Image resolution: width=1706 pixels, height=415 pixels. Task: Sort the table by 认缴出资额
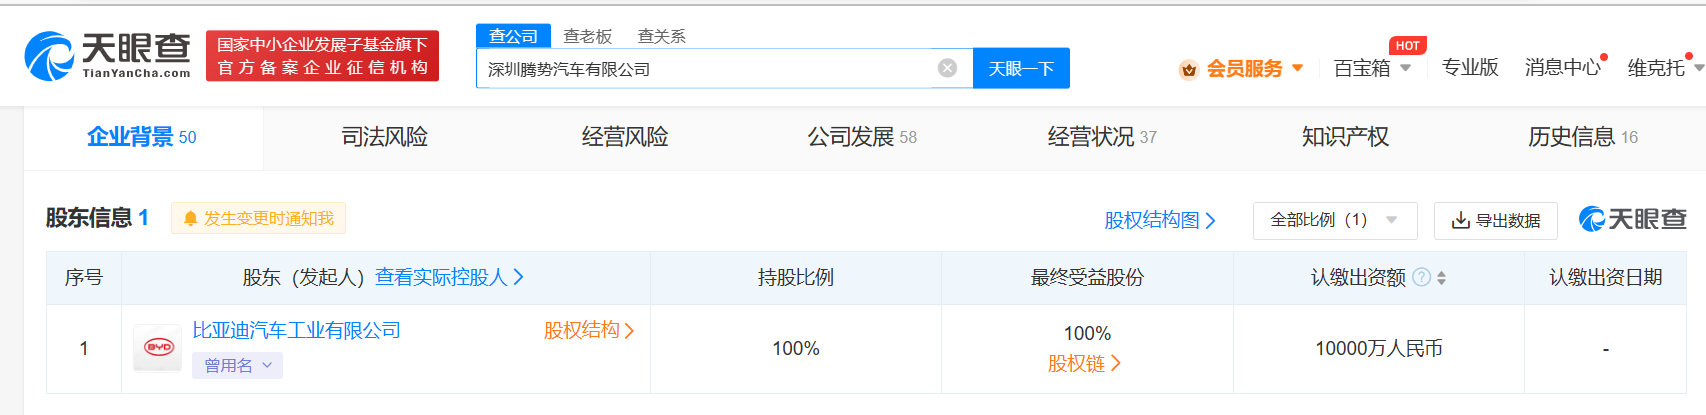pos(1441,278)
